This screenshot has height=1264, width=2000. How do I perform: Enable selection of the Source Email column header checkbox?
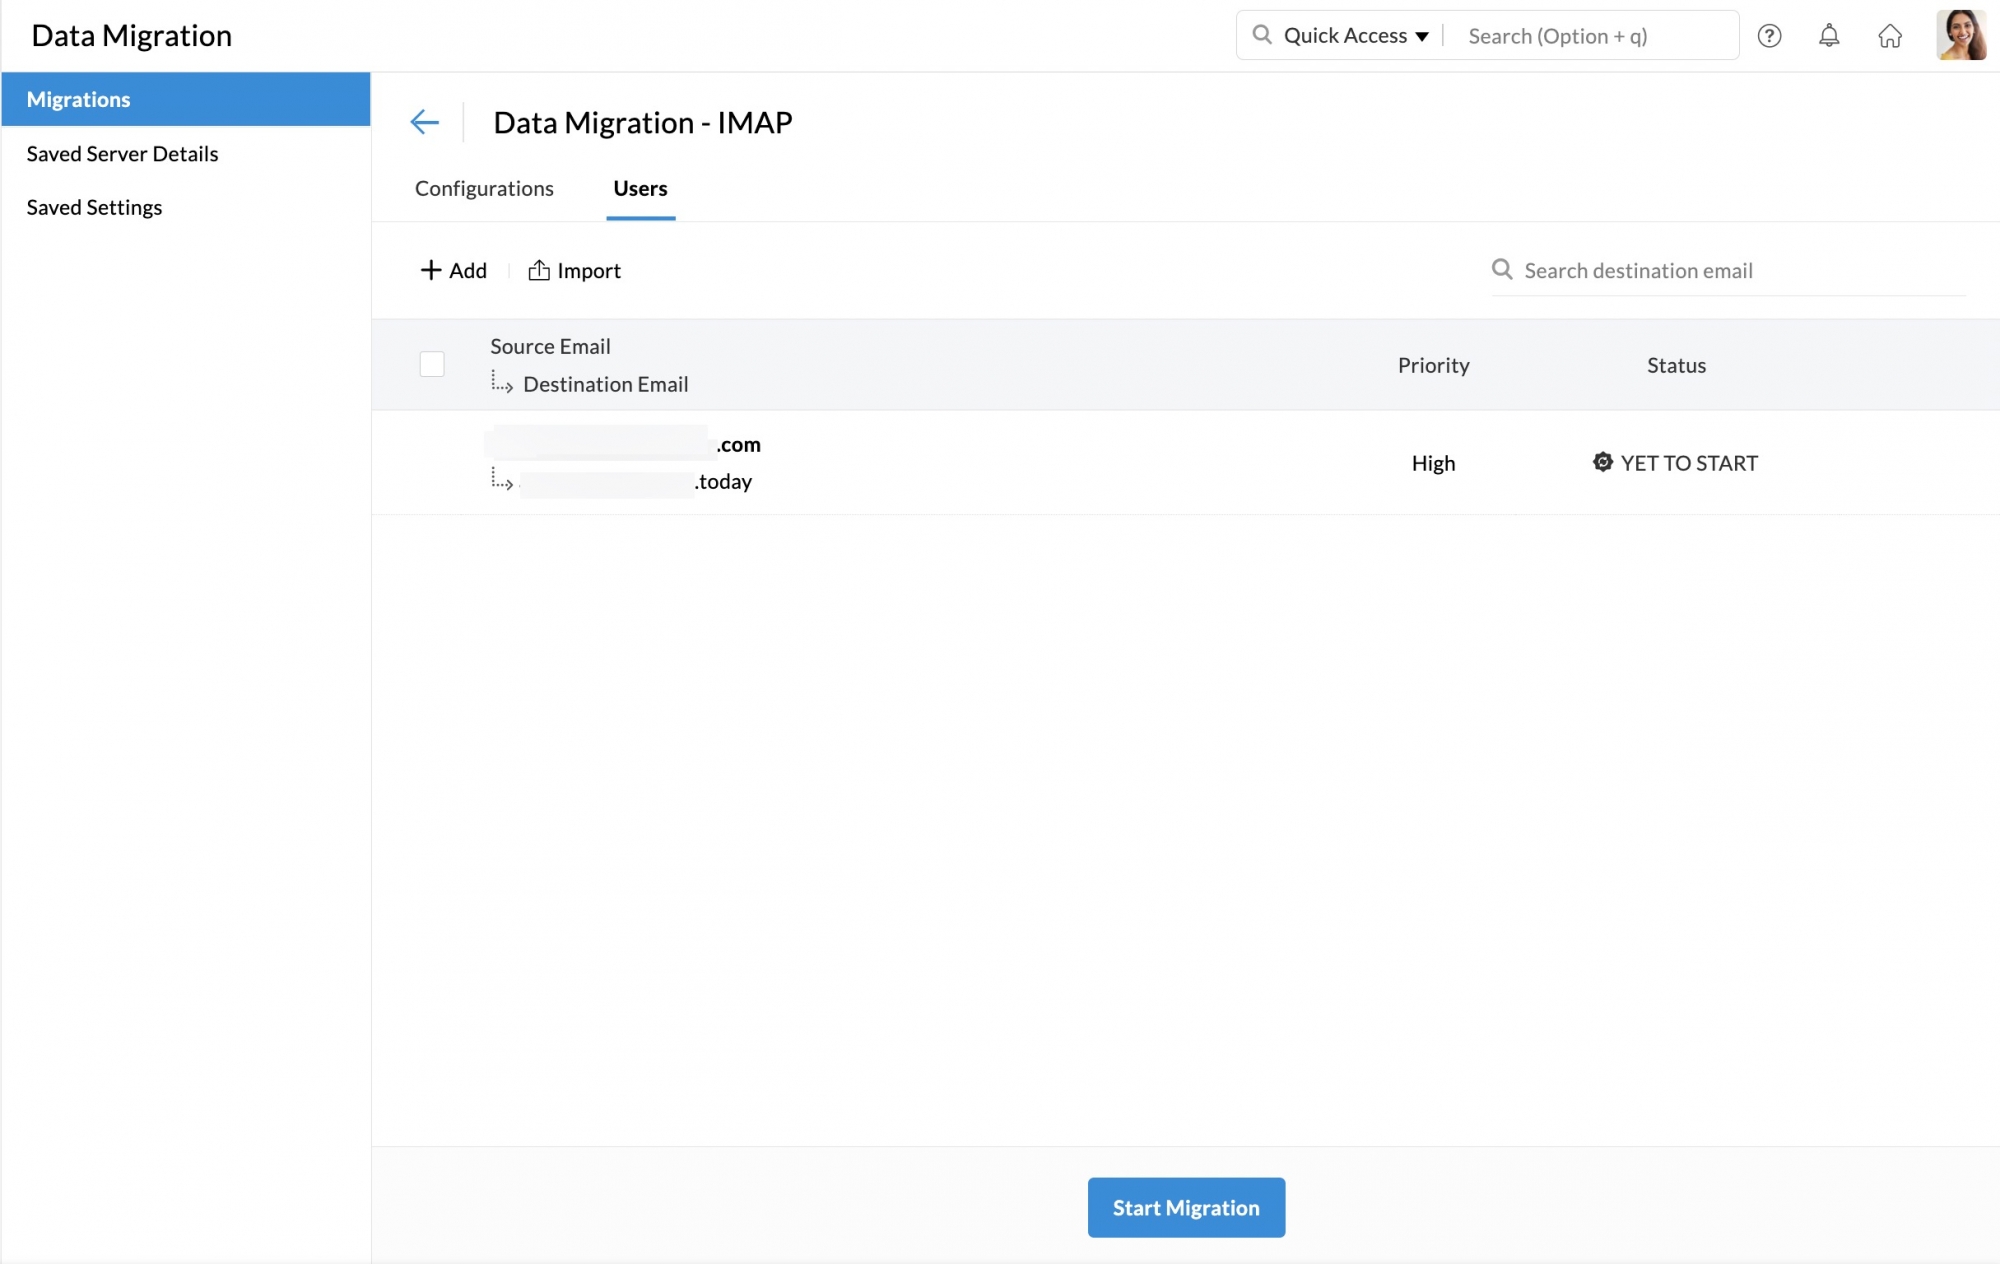[x=431, y=364]
